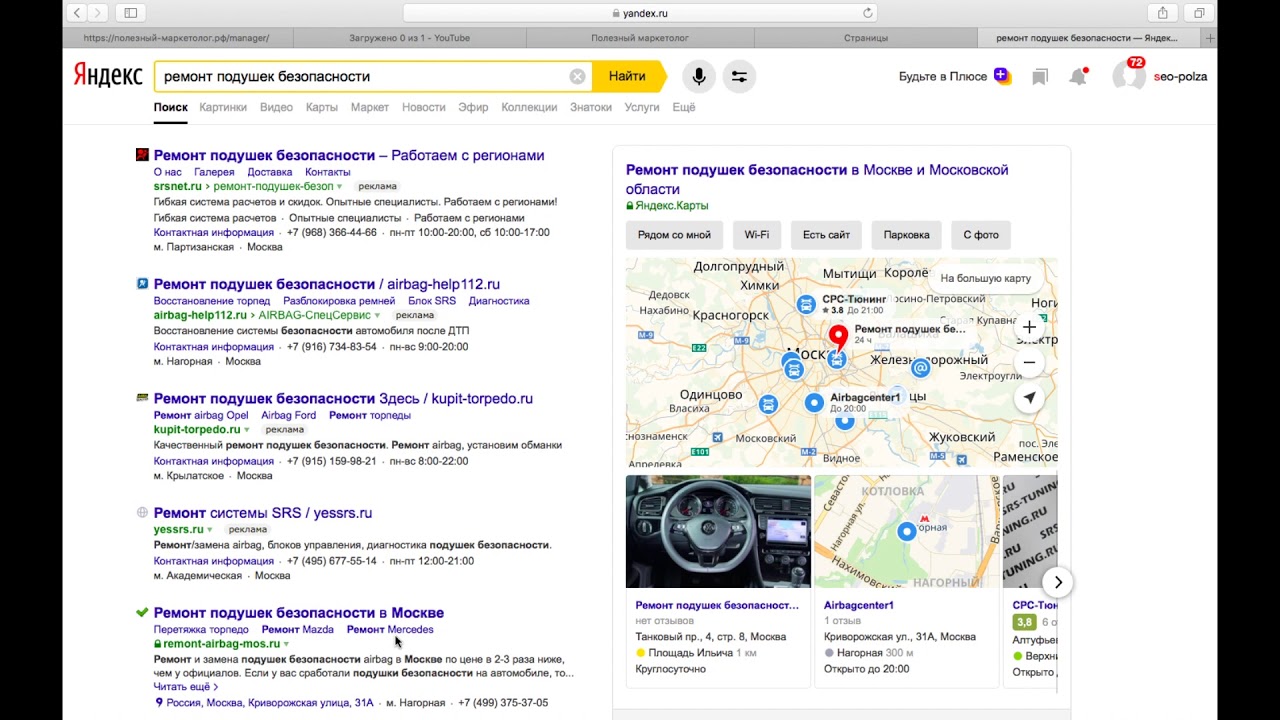Screen dimensions: 1280x720
Task: Click the car dashboard photo thumbnail
Action: tap(718, 531)
